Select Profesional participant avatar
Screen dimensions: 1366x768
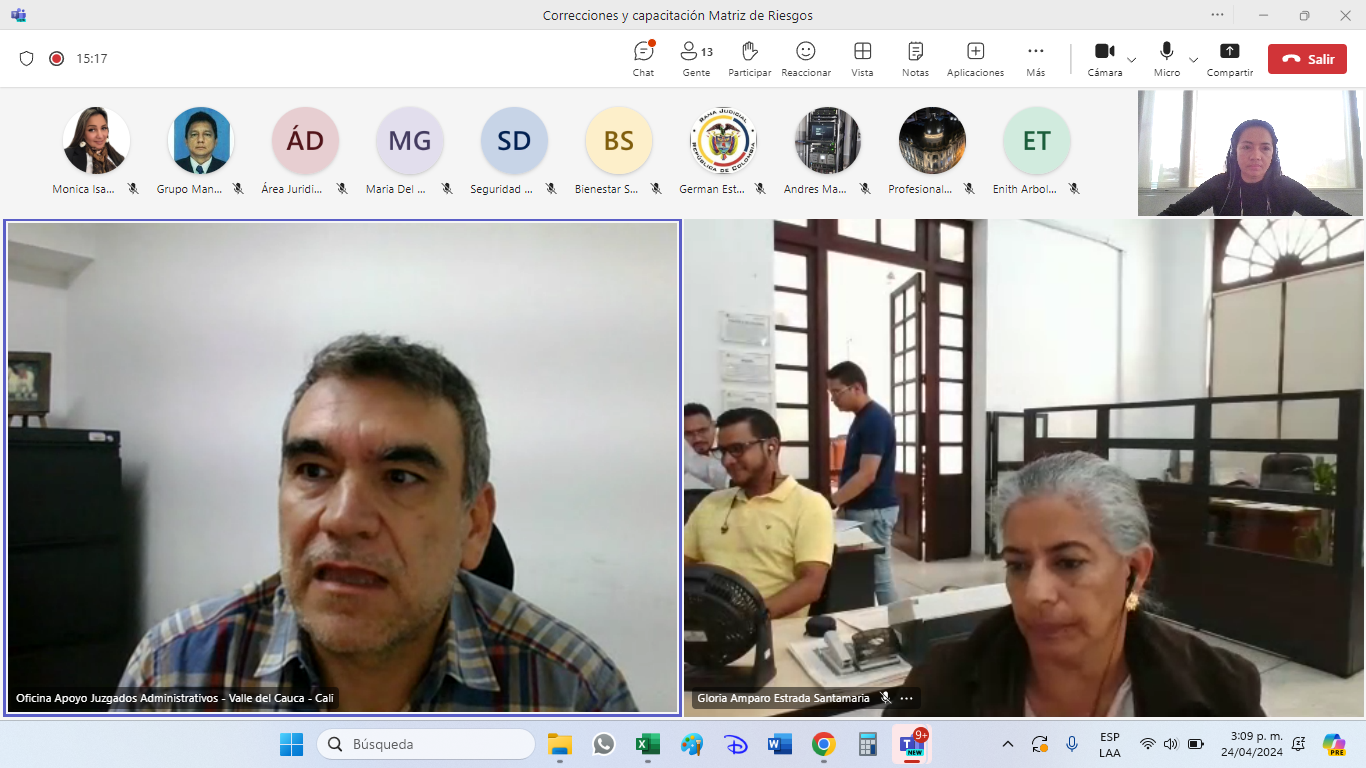[x=932, y=141]
